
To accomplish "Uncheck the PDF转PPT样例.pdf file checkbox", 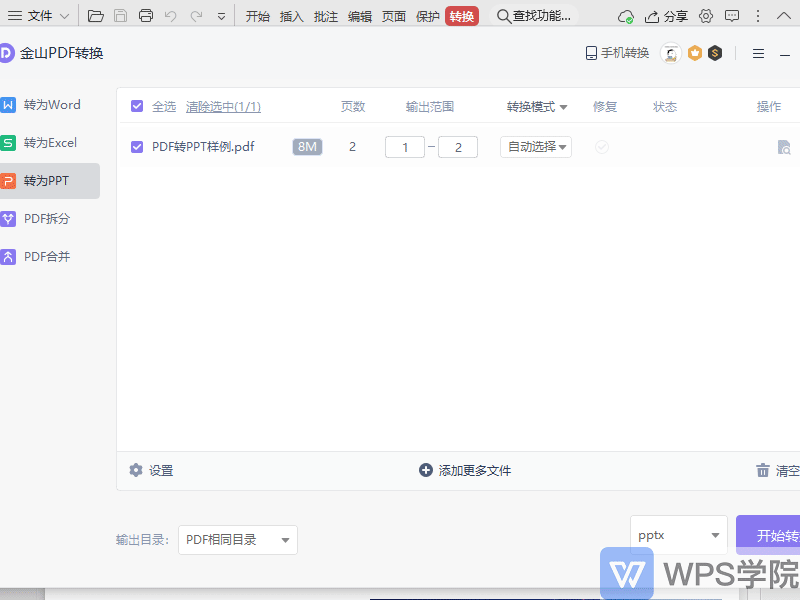I will point(137,147).
